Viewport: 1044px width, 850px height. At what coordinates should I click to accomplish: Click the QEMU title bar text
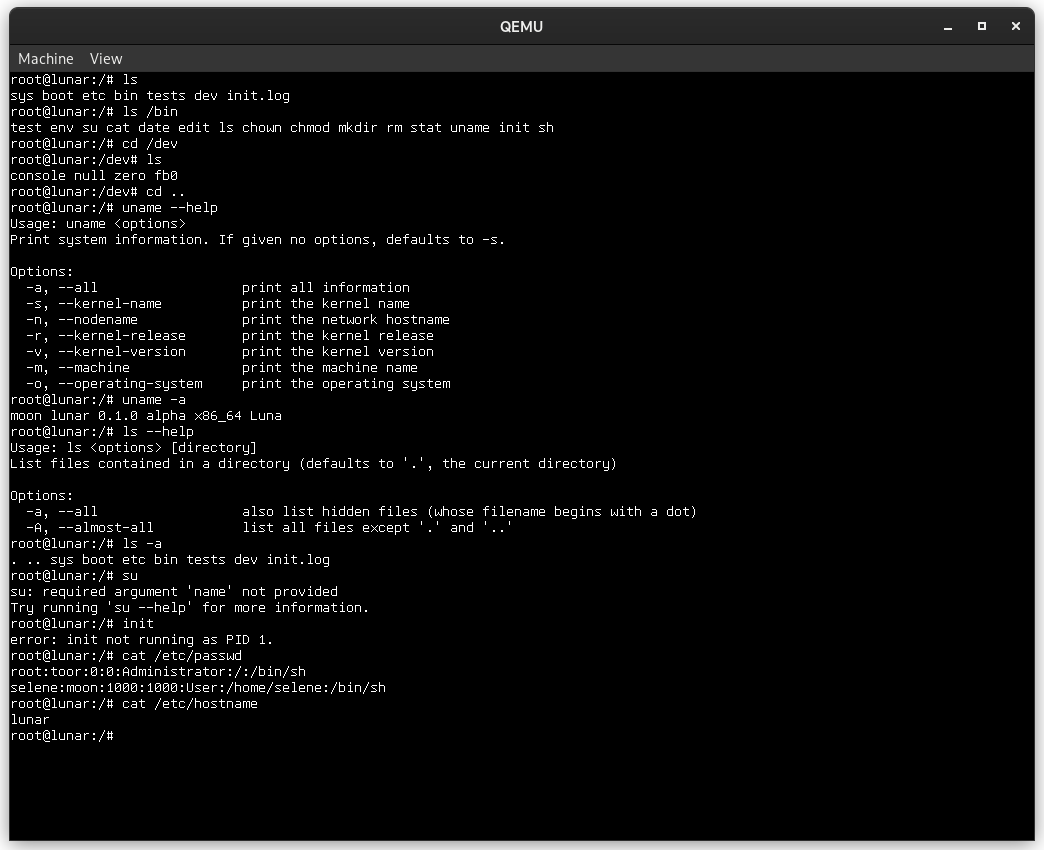521,27
